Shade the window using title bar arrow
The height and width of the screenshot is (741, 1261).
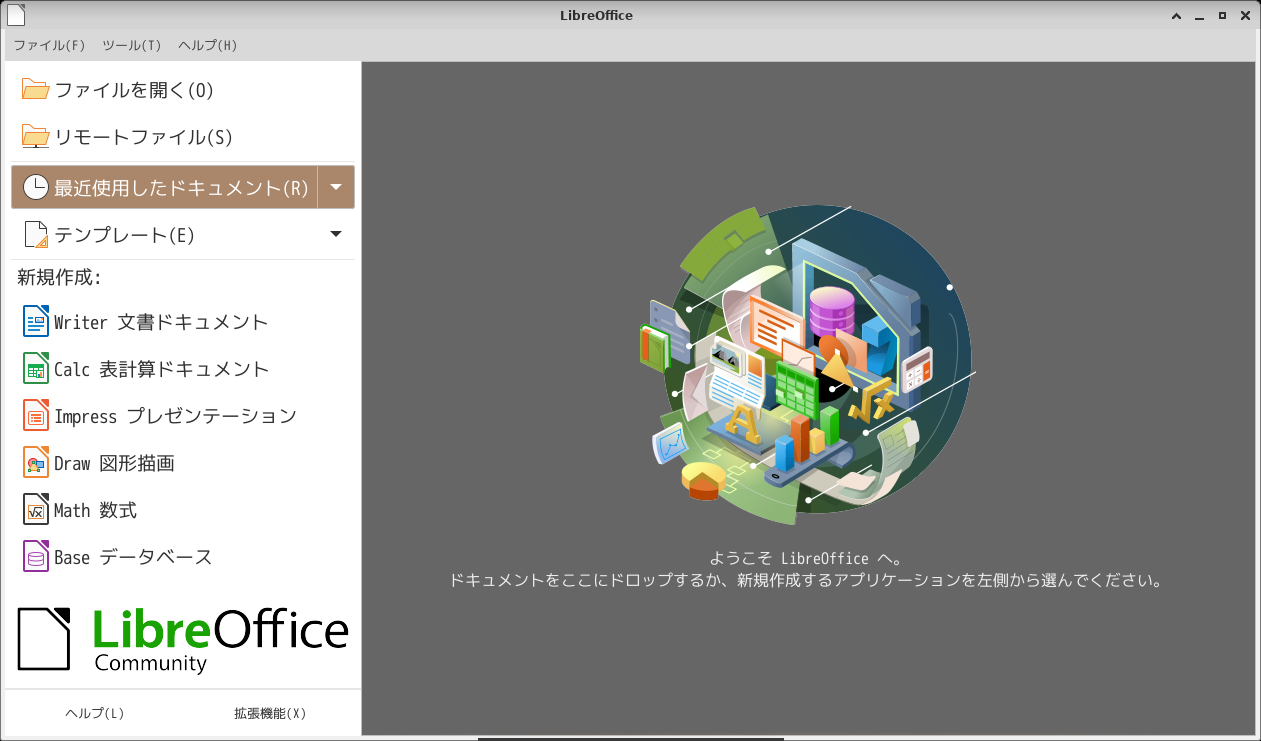pos(1177,15)
